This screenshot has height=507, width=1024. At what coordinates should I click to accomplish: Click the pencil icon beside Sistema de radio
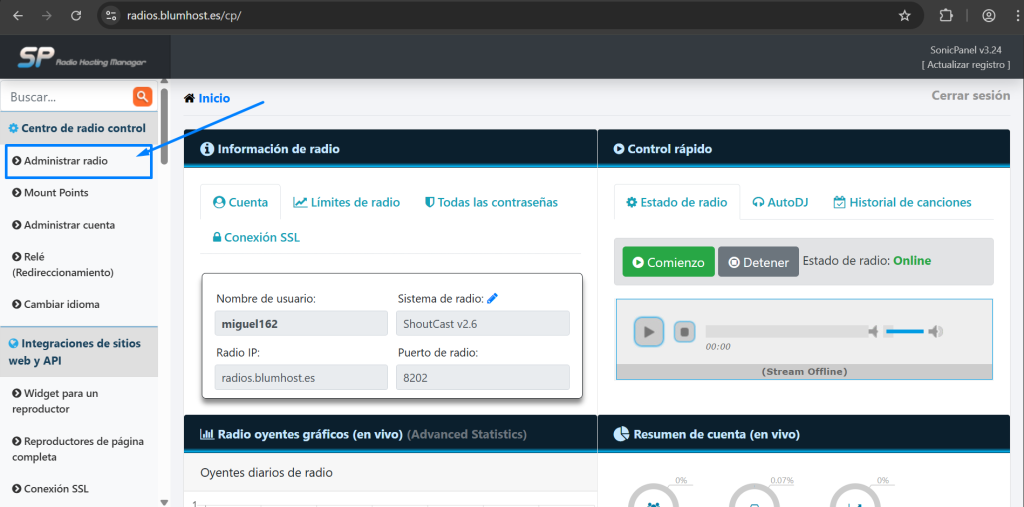pyautogui.click(x=492, y=298)
